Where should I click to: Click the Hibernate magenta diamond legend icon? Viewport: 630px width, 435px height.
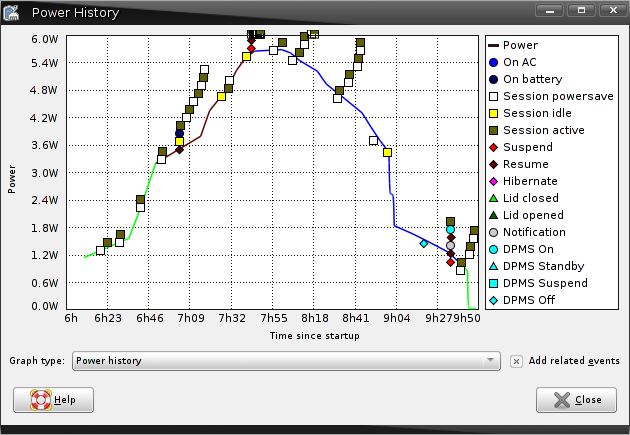tap(493, 181)
